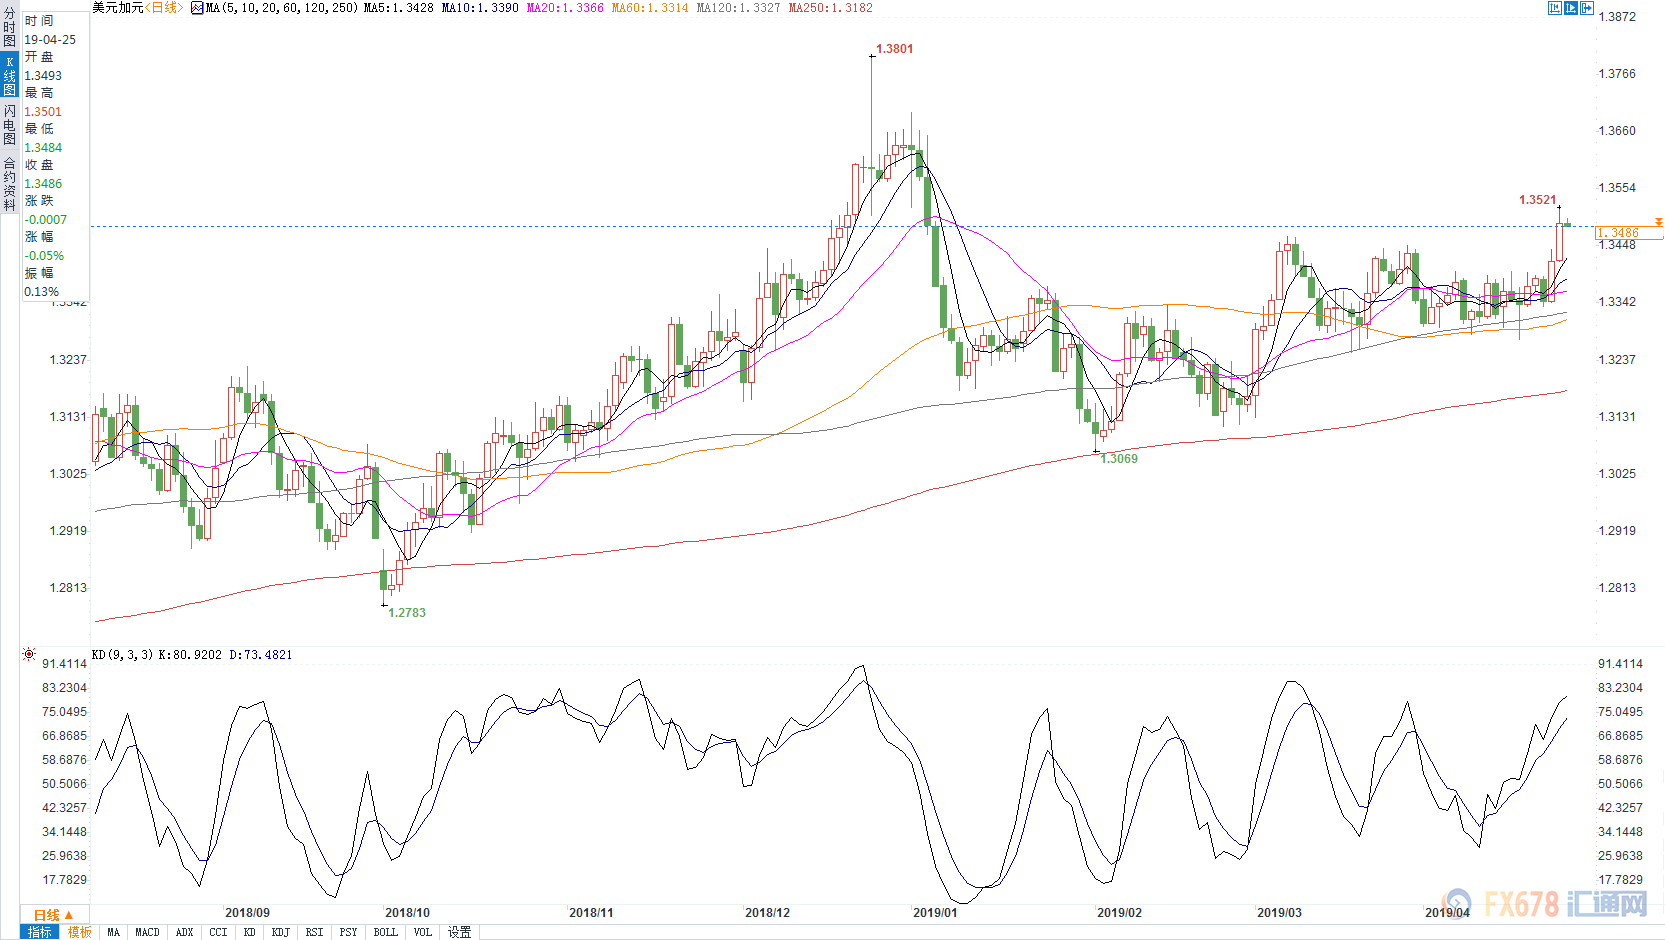Open the 闪电图 side tab
This screenshot has width=1665, height=940.
(9, 124)
